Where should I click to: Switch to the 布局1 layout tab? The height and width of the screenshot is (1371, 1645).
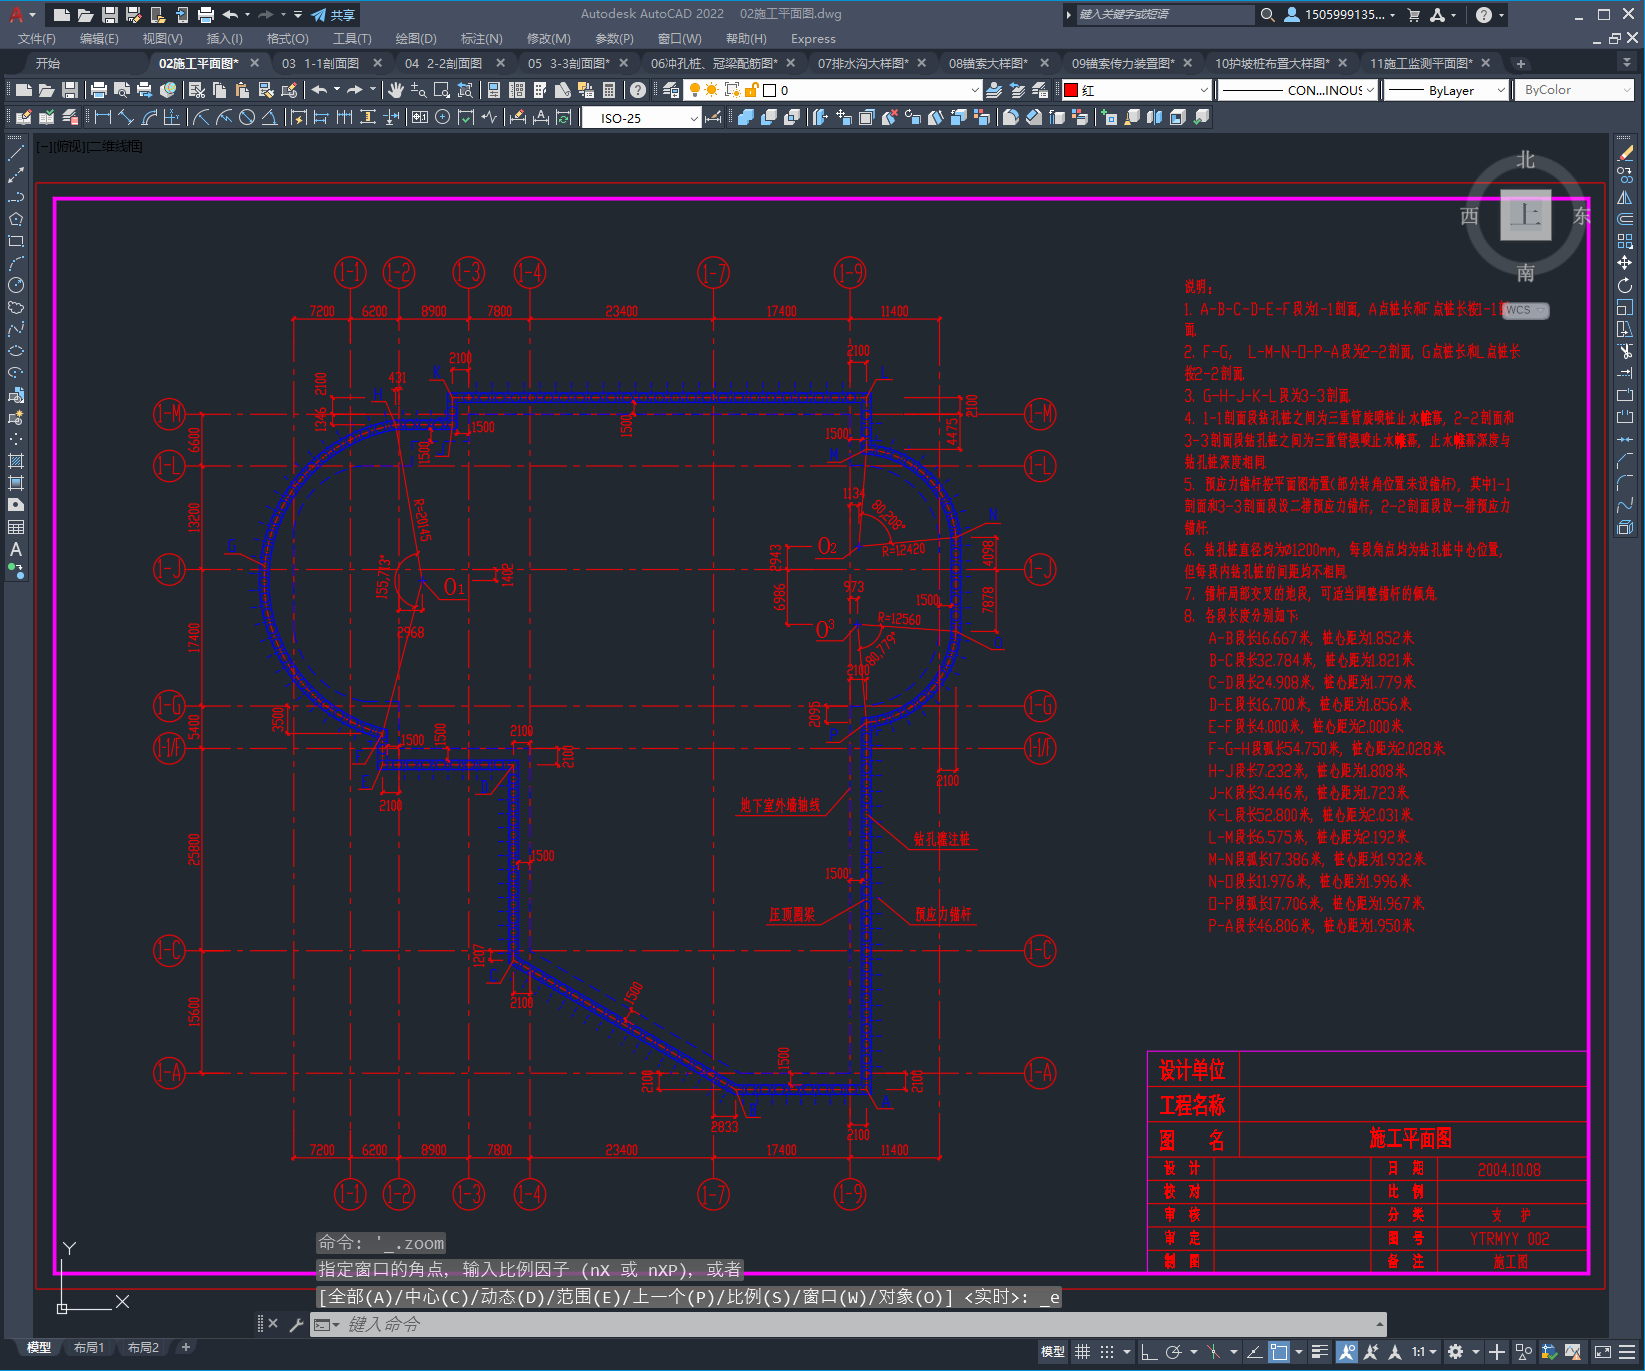point(89,1348)
